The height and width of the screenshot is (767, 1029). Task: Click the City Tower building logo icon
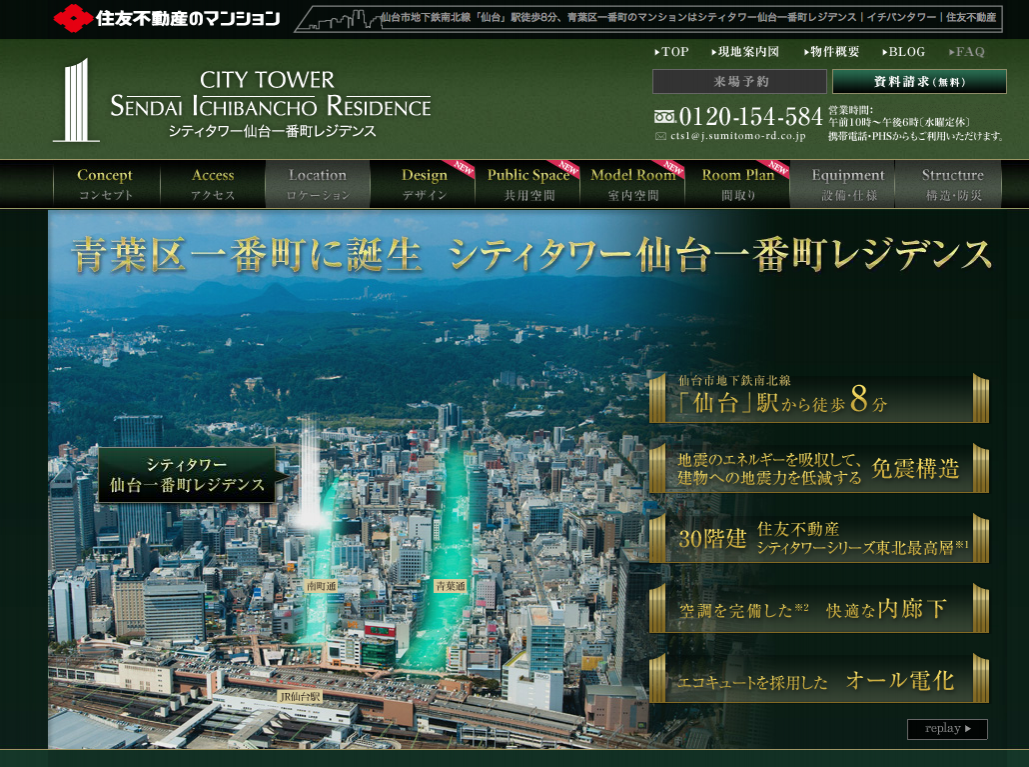click(x=76, y=100)
